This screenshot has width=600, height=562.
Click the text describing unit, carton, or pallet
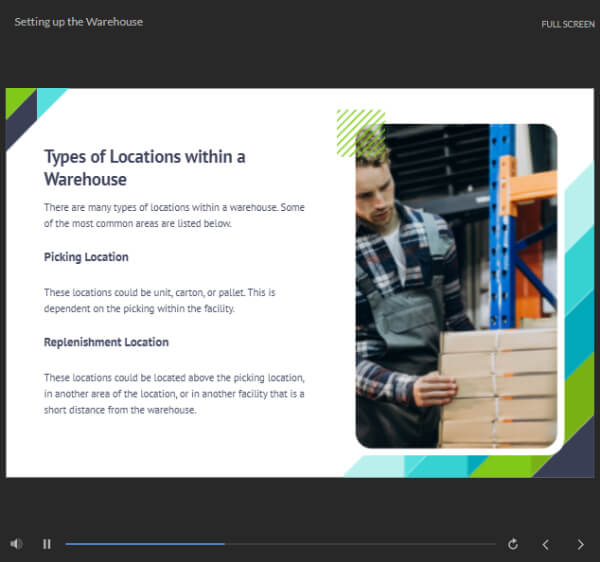point(174,300)
